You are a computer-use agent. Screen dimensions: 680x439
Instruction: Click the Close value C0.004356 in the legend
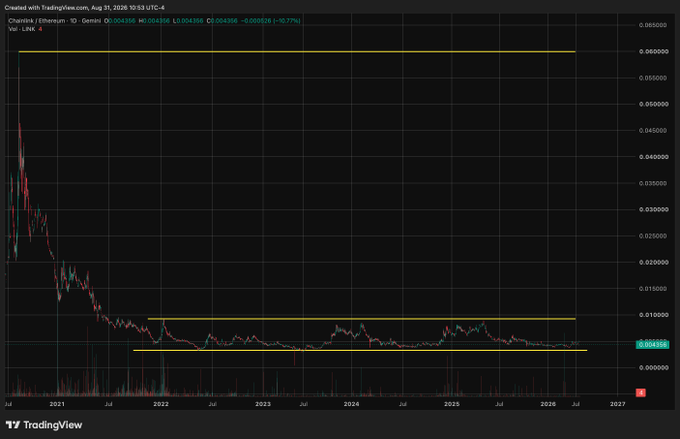(x=222, y=21)
